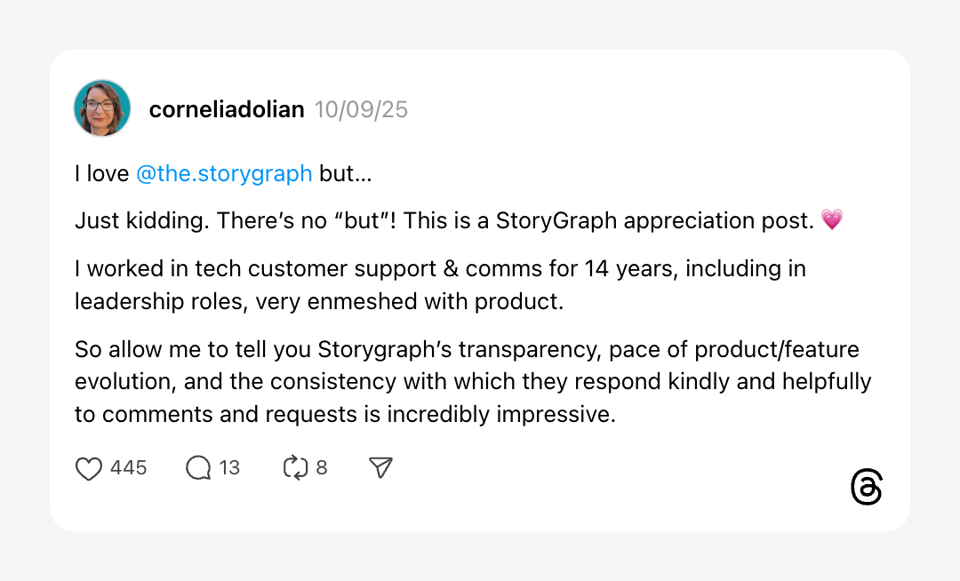Visit the corneliadolian username link
Image resolution: width=960 pixels, height=581 pixels.
tap(226, 110)
